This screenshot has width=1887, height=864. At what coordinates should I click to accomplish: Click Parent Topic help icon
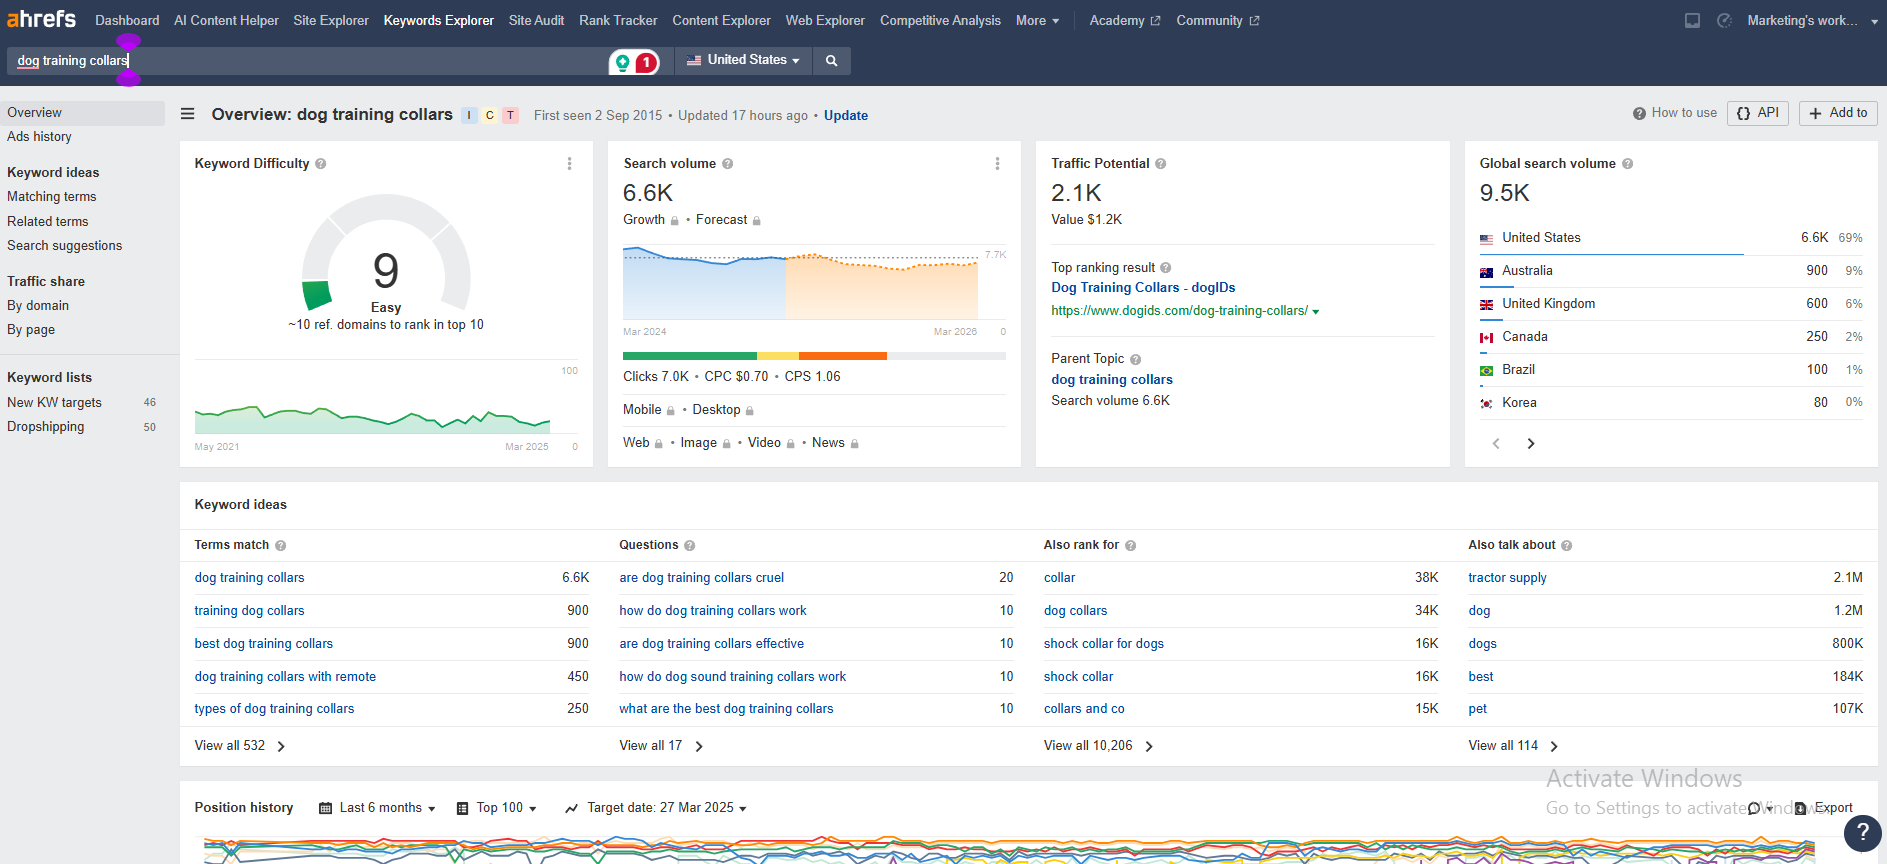(x=1136, y=359)
